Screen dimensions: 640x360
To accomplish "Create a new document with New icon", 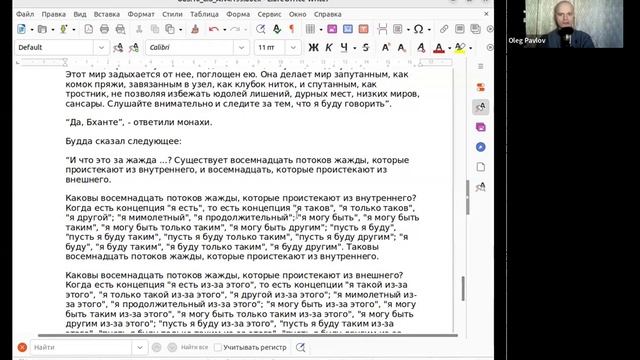I will tap(21, 29).
